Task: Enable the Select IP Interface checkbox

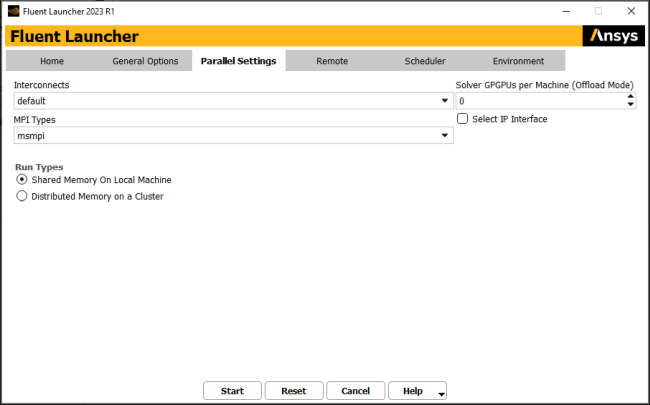Action: tap(463, 119)
